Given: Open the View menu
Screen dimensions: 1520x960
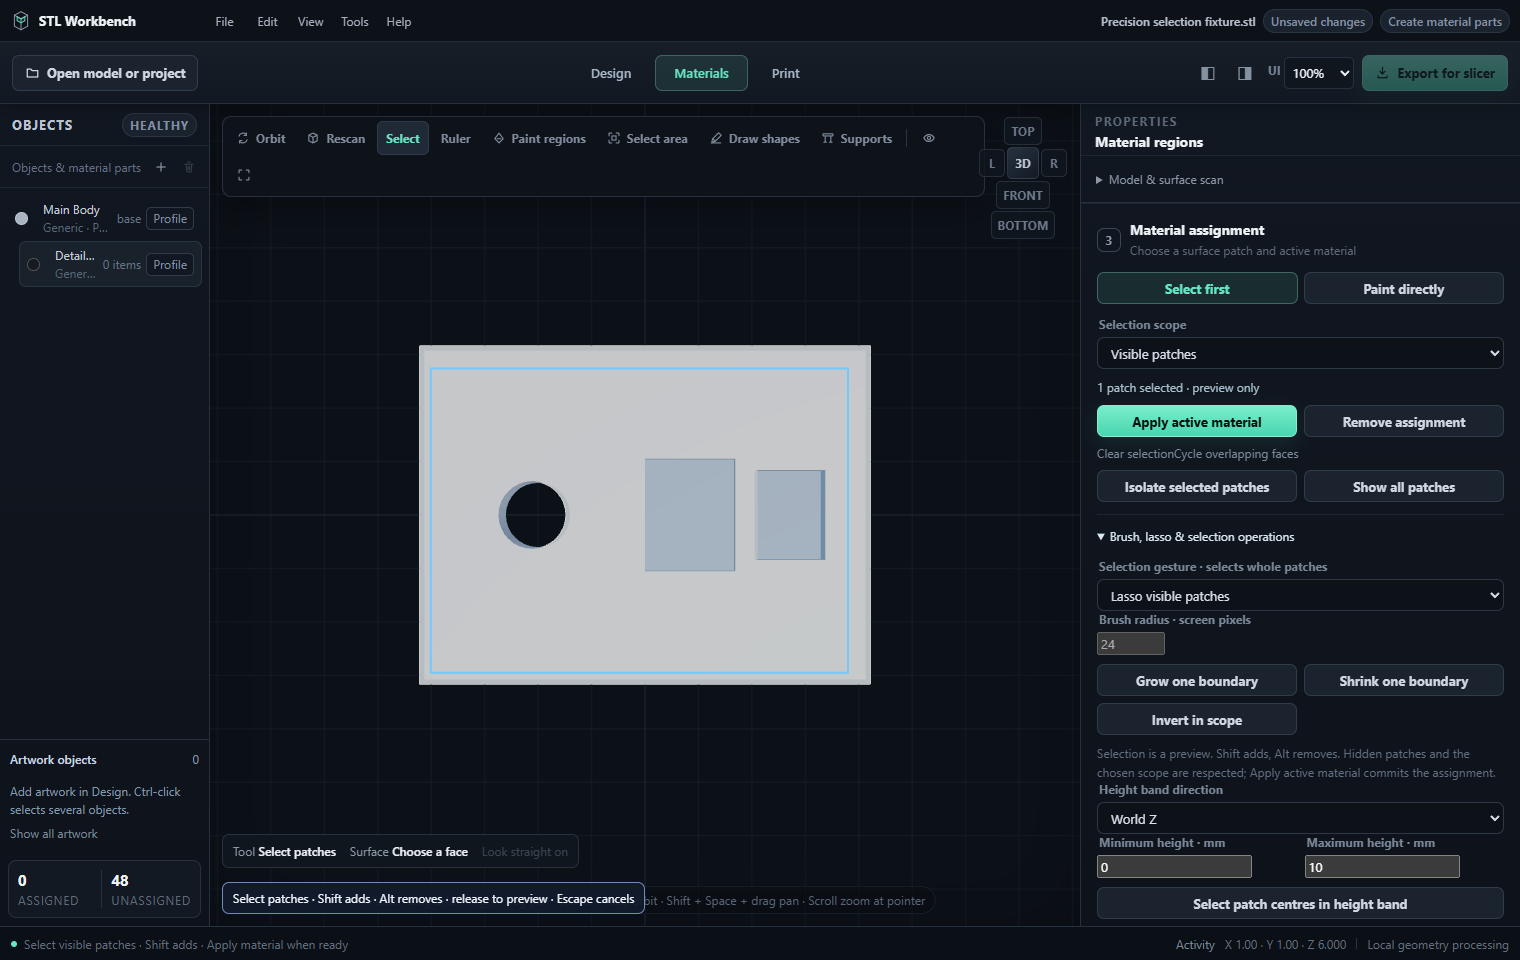Looking at the screenshot, I should [x=311, y=21].
